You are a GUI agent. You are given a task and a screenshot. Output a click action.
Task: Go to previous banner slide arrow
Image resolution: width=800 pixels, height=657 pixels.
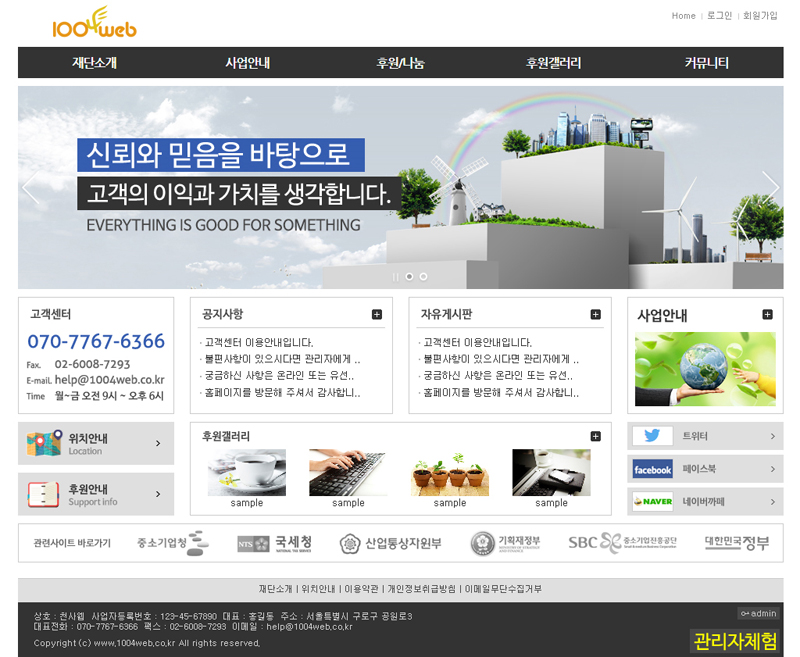pos(31,187)
